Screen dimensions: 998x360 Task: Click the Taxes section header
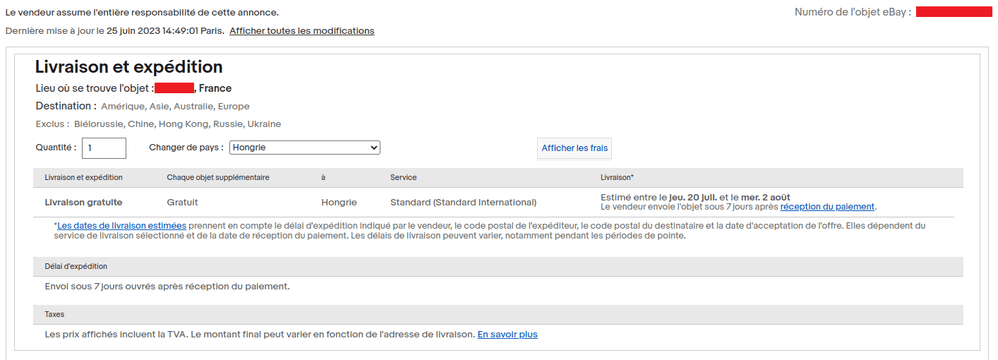tap(498, 314)
